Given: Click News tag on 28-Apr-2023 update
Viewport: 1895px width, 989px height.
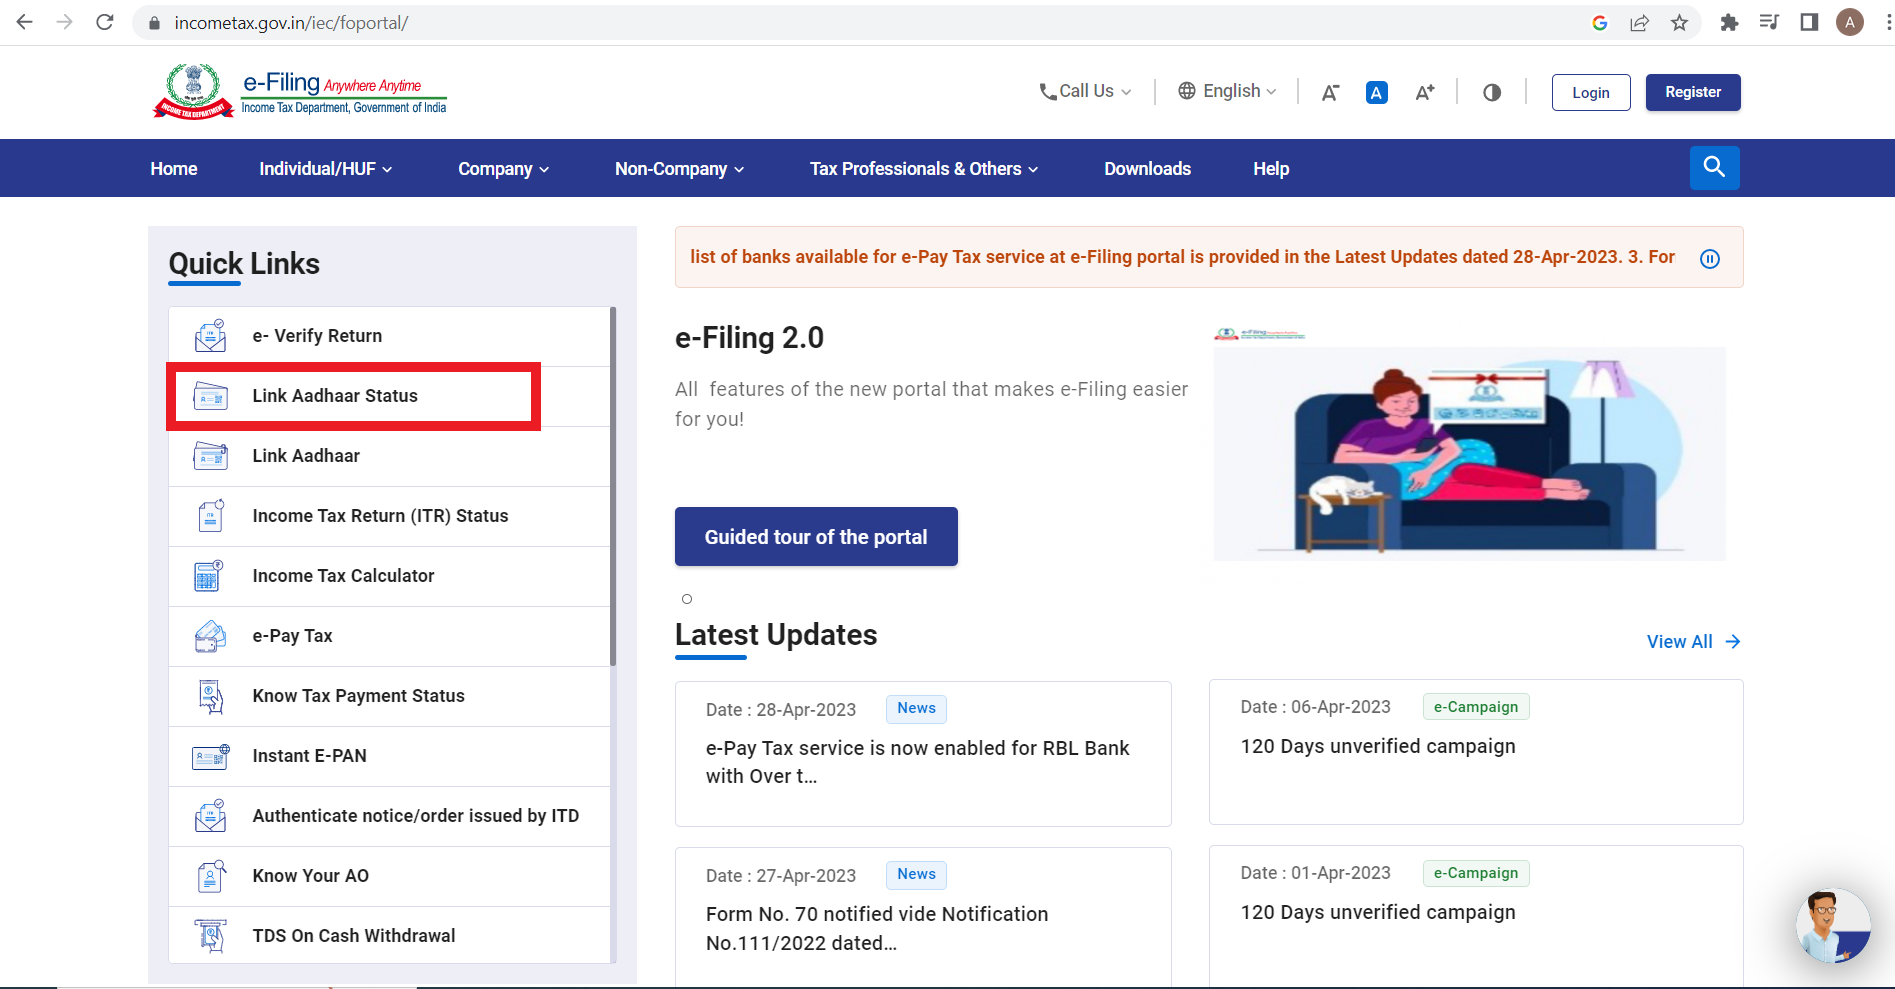Looking at the screenshot, I should 916,708.
